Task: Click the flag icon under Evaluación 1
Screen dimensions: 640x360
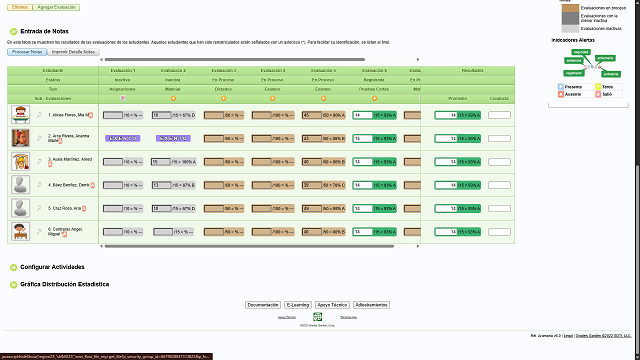Action: coord(123,98)
